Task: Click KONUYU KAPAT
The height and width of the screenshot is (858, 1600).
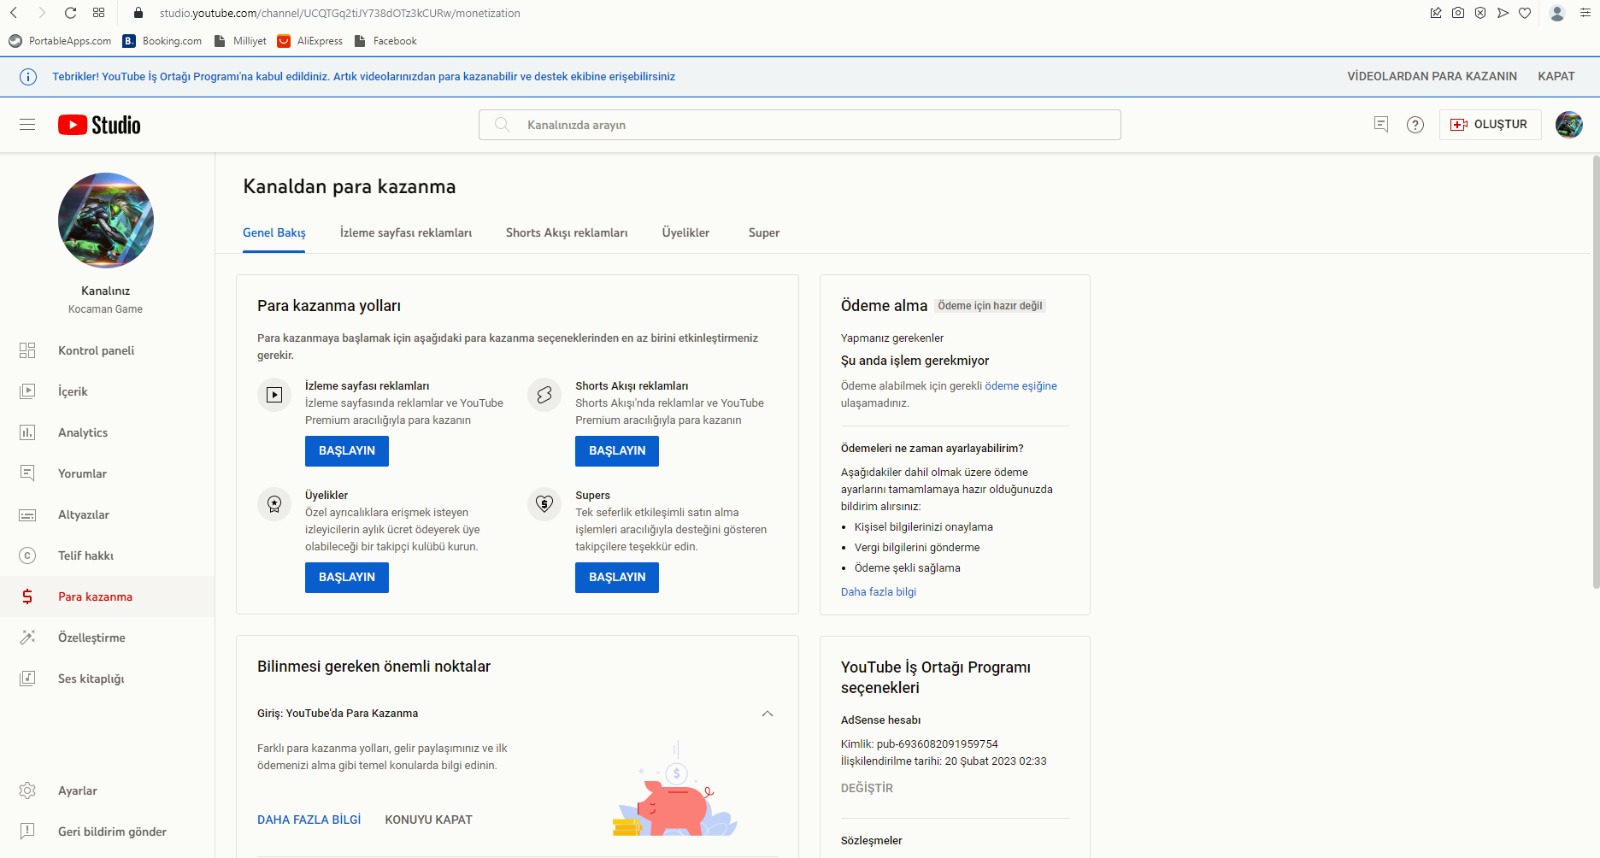Action: click(428, 820)
